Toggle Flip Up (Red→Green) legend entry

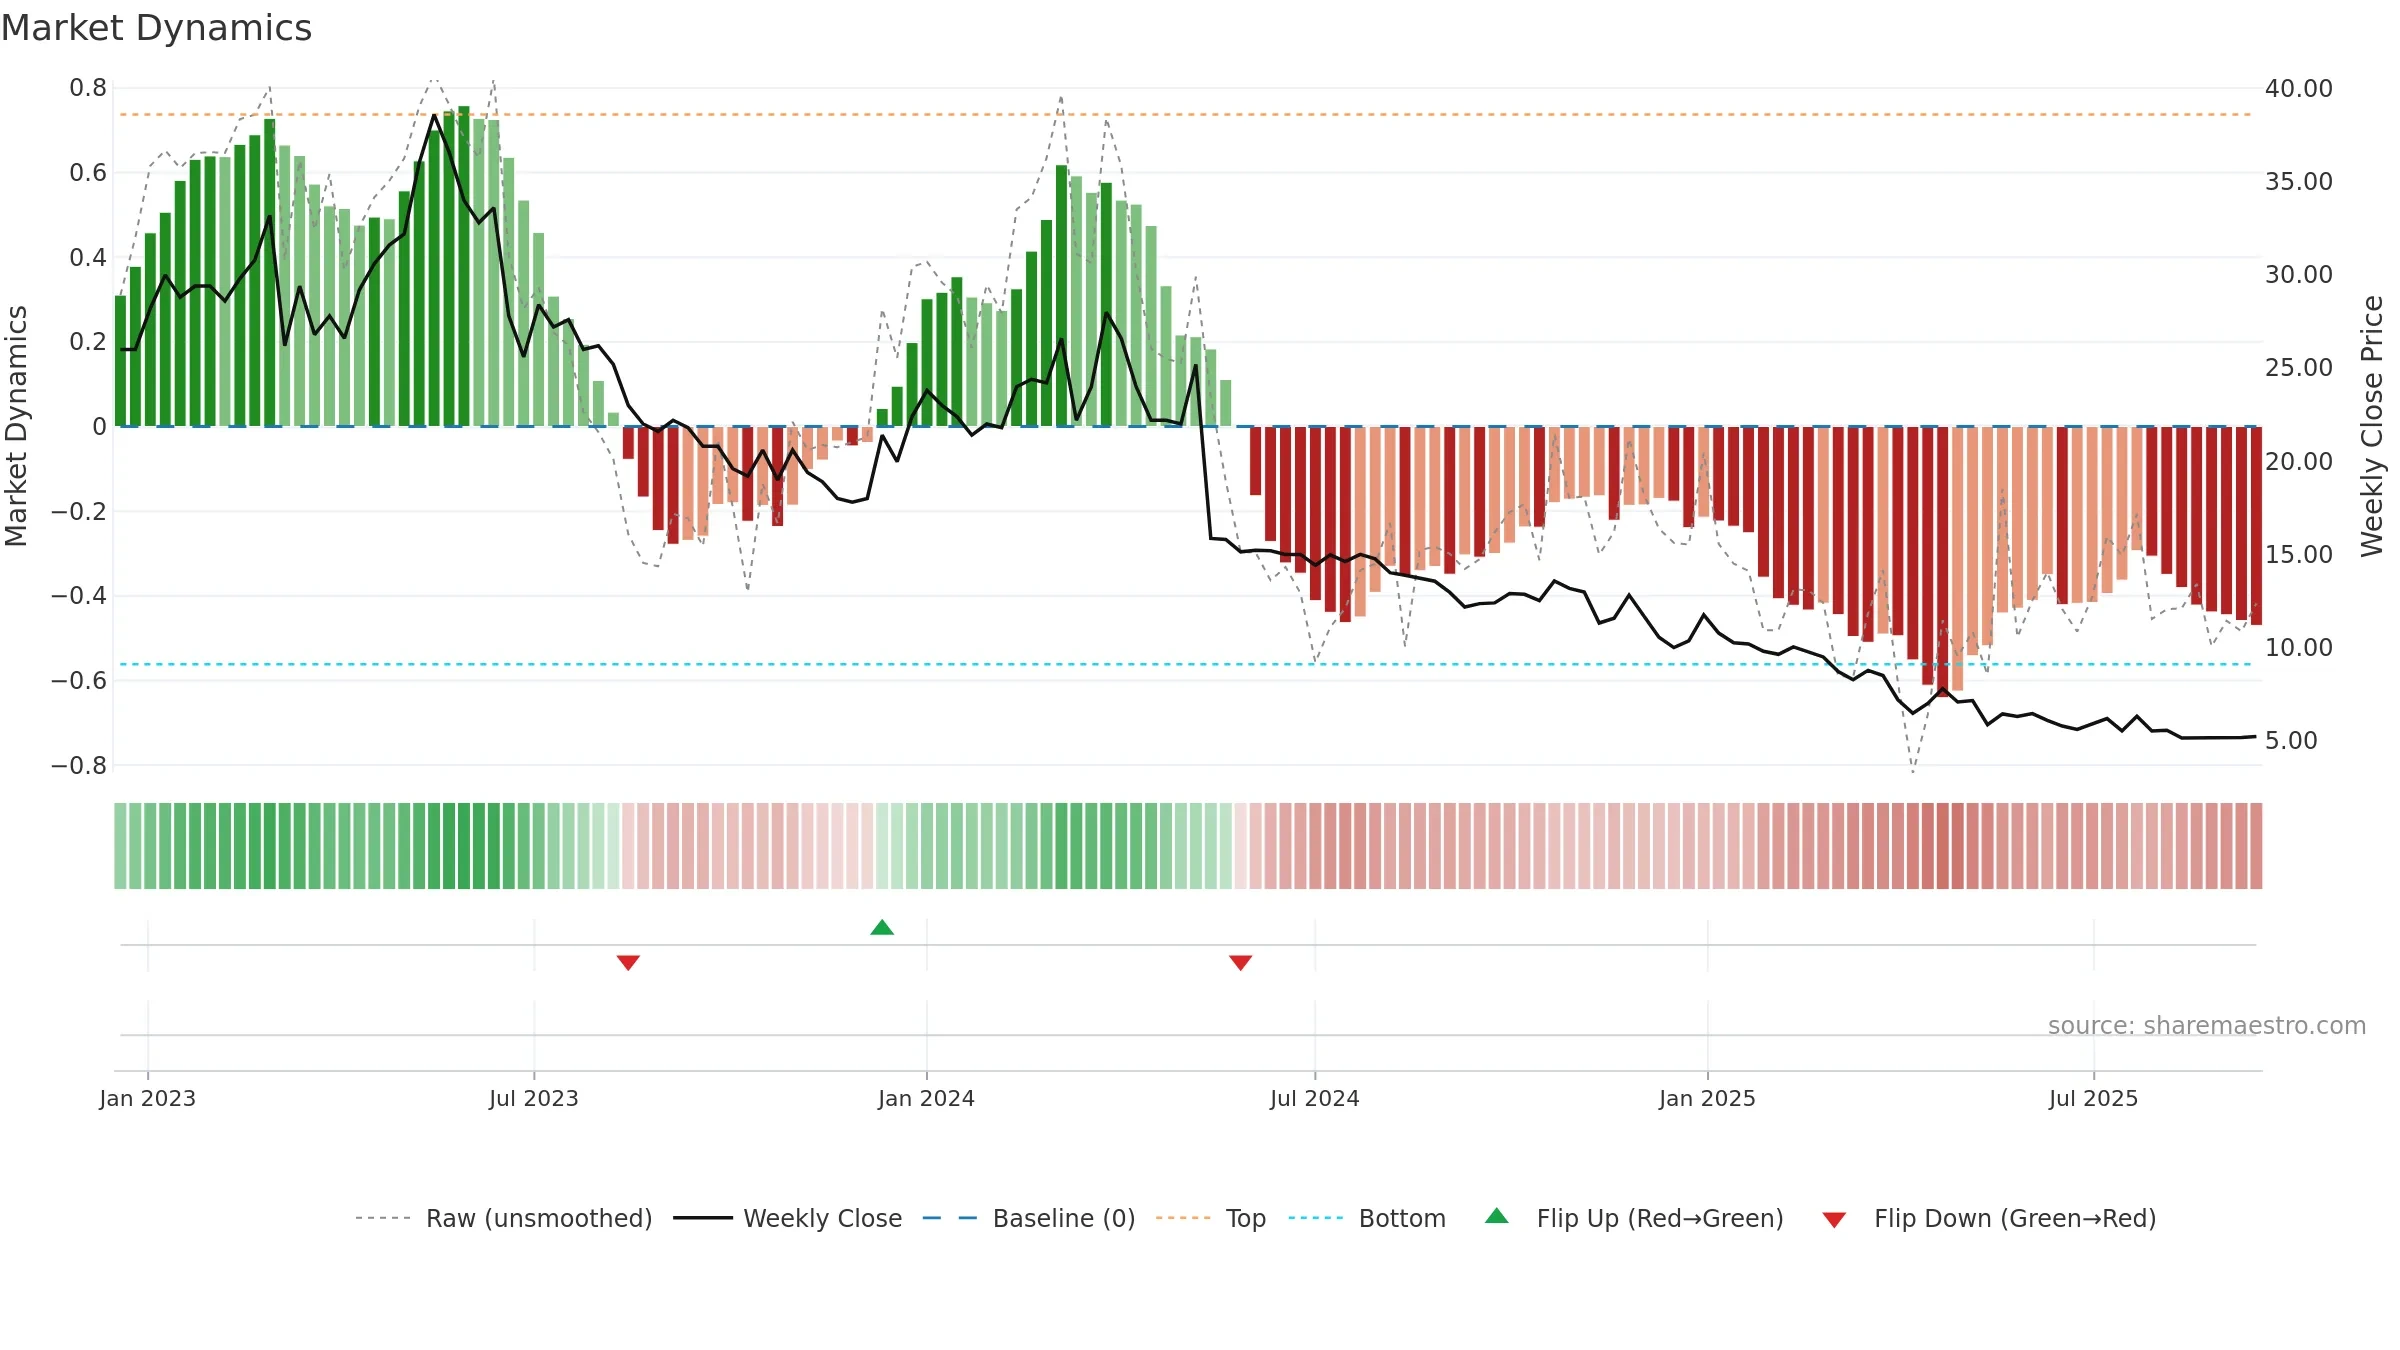coord(1634,1218)
